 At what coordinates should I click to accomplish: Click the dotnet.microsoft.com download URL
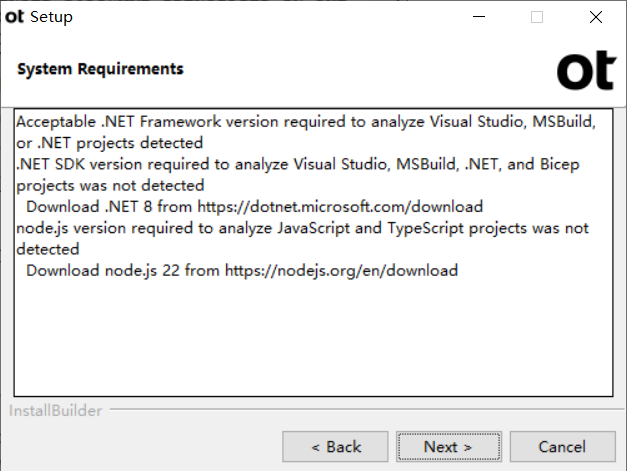[340, 207]
